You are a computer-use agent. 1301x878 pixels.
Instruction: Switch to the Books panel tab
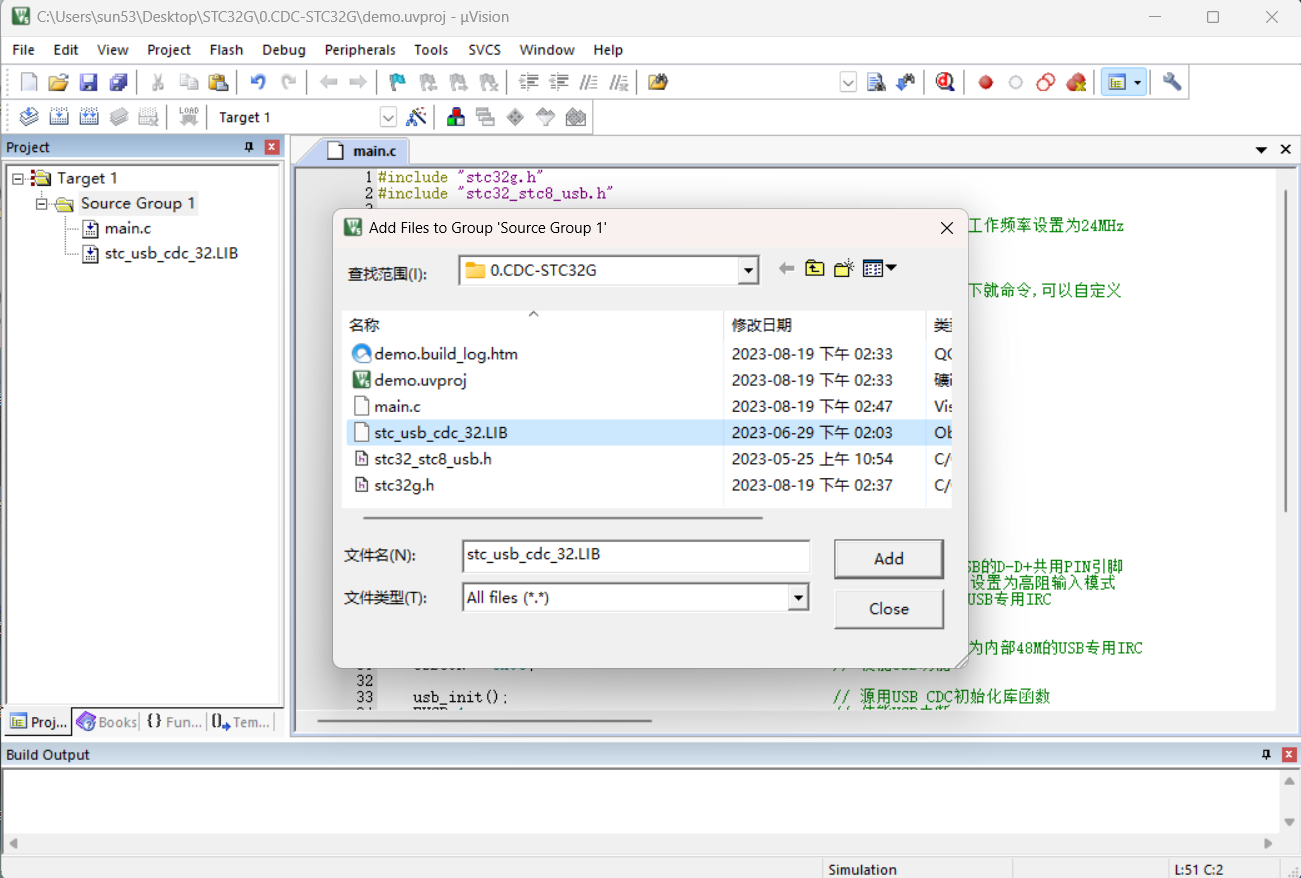[x=106, y=722]
